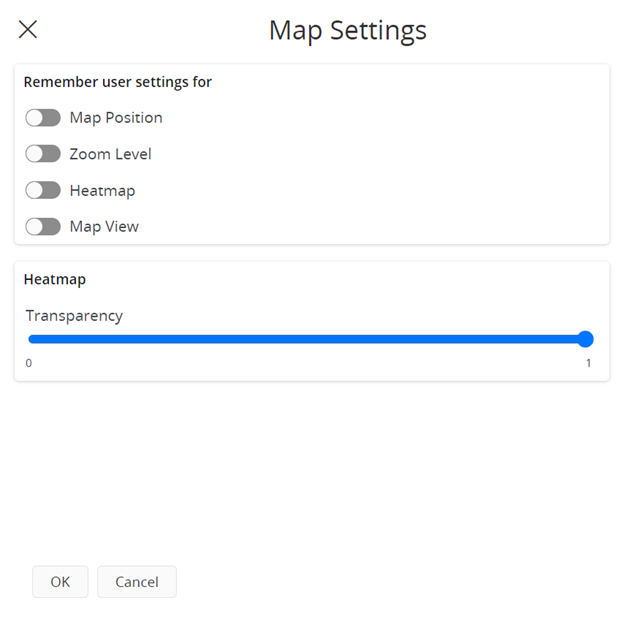
Task: Click the Remember user settings for heading
Action: (118, 82)
